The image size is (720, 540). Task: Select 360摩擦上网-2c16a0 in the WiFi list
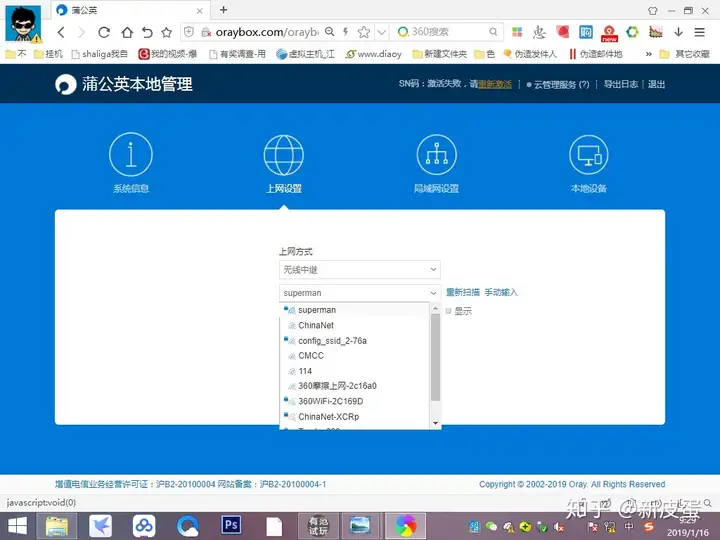point(354,386)
